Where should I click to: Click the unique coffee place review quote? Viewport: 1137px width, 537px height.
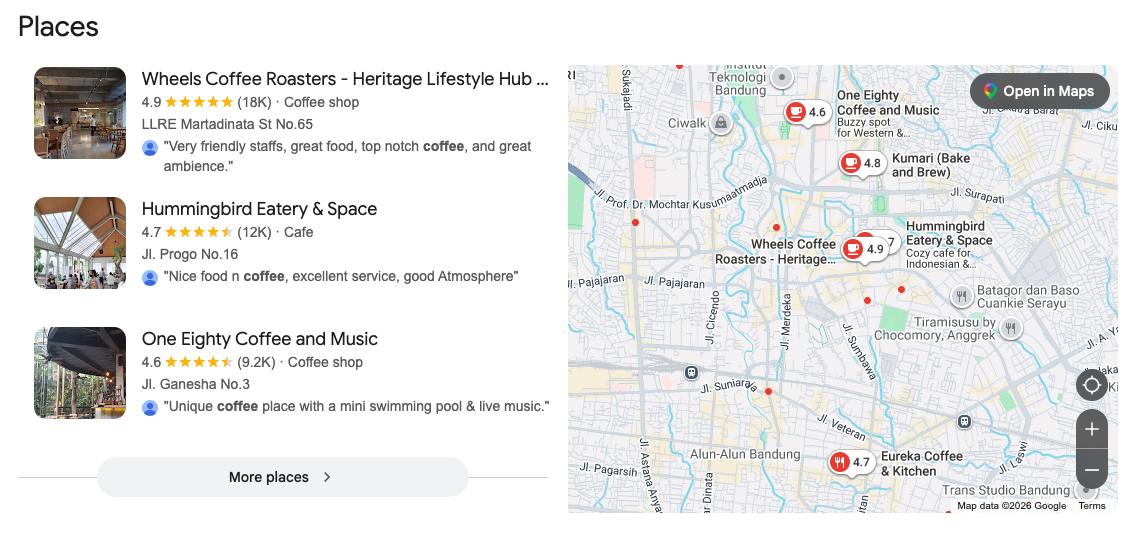[356, 406]
